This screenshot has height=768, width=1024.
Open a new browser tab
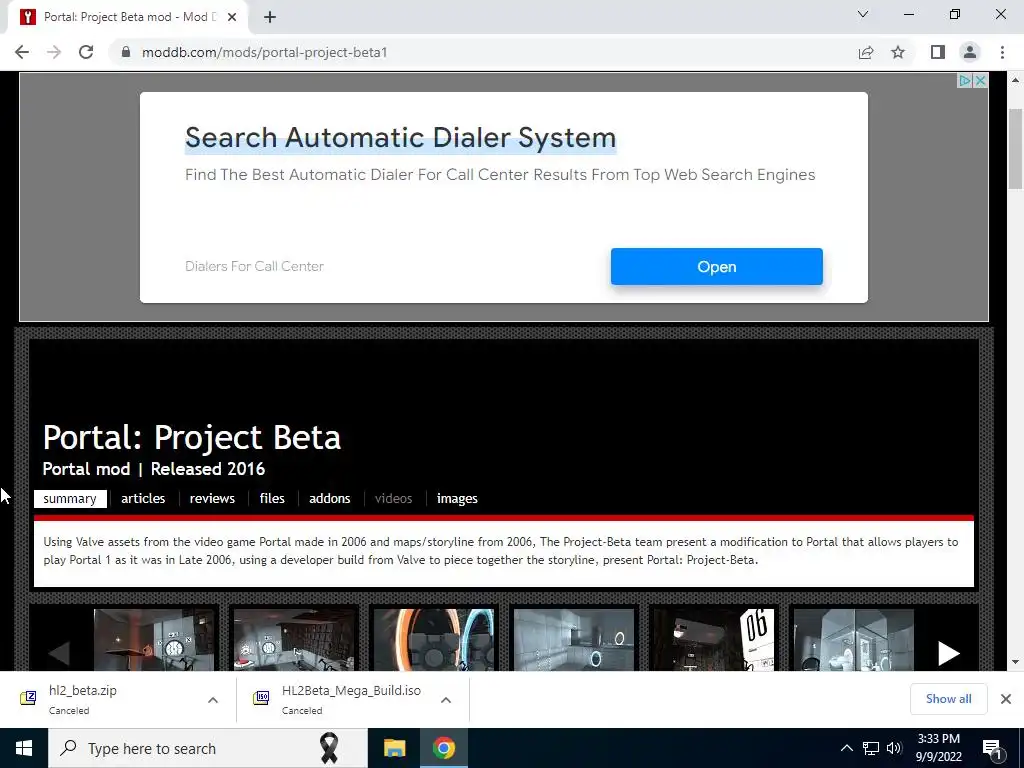(270, 17)
